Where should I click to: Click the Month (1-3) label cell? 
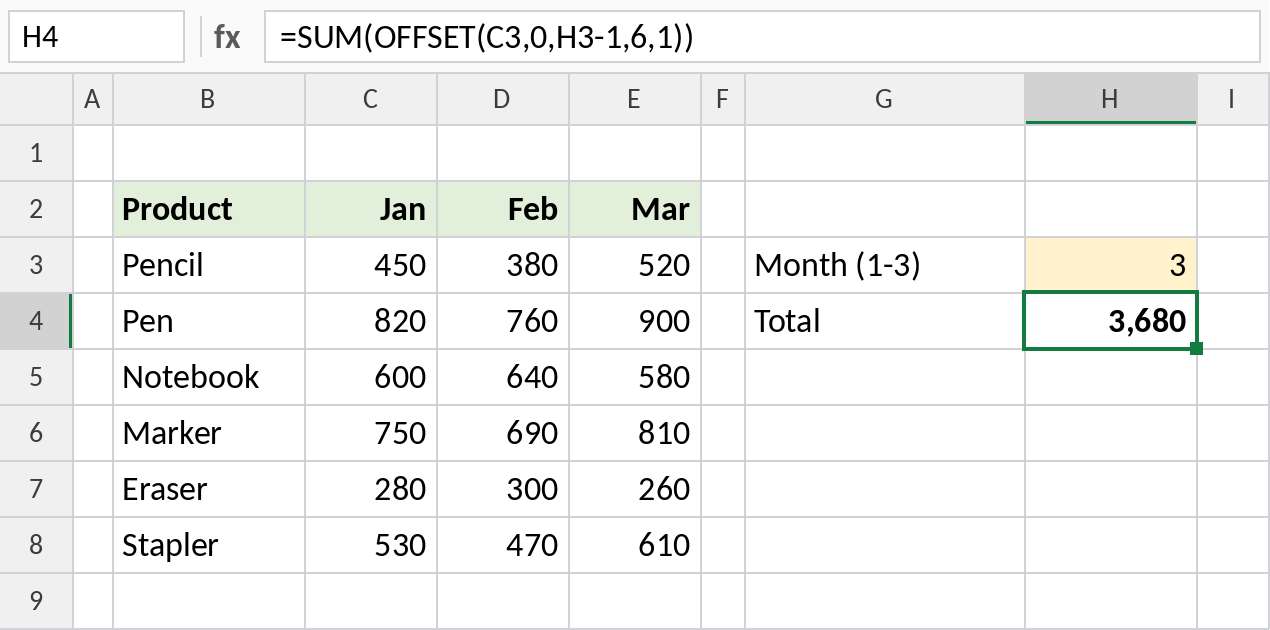(x=885, y=265)
